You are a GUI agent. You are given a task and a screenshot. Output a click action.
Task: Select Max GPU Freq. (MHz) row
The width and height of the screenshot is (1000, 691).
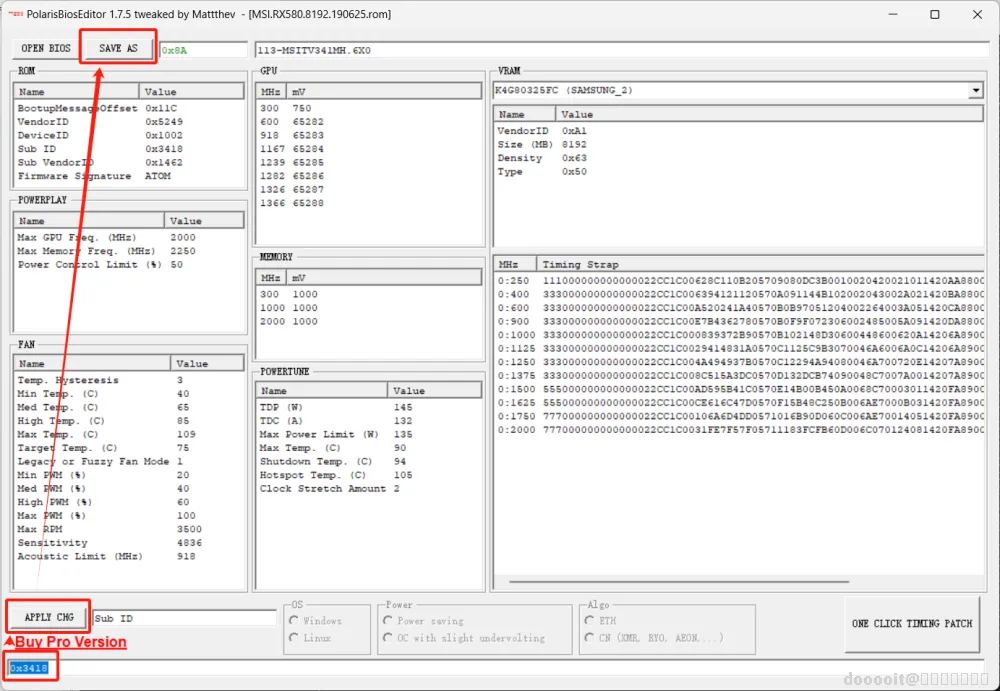click(128, 237)
